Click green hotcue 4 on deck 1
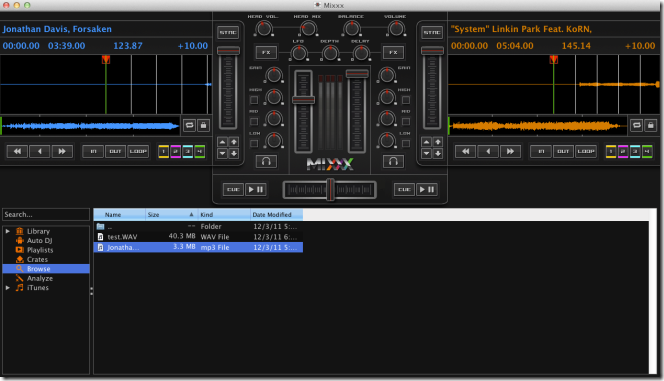This screenshot has width=664, height=381. tap(199, 151)
